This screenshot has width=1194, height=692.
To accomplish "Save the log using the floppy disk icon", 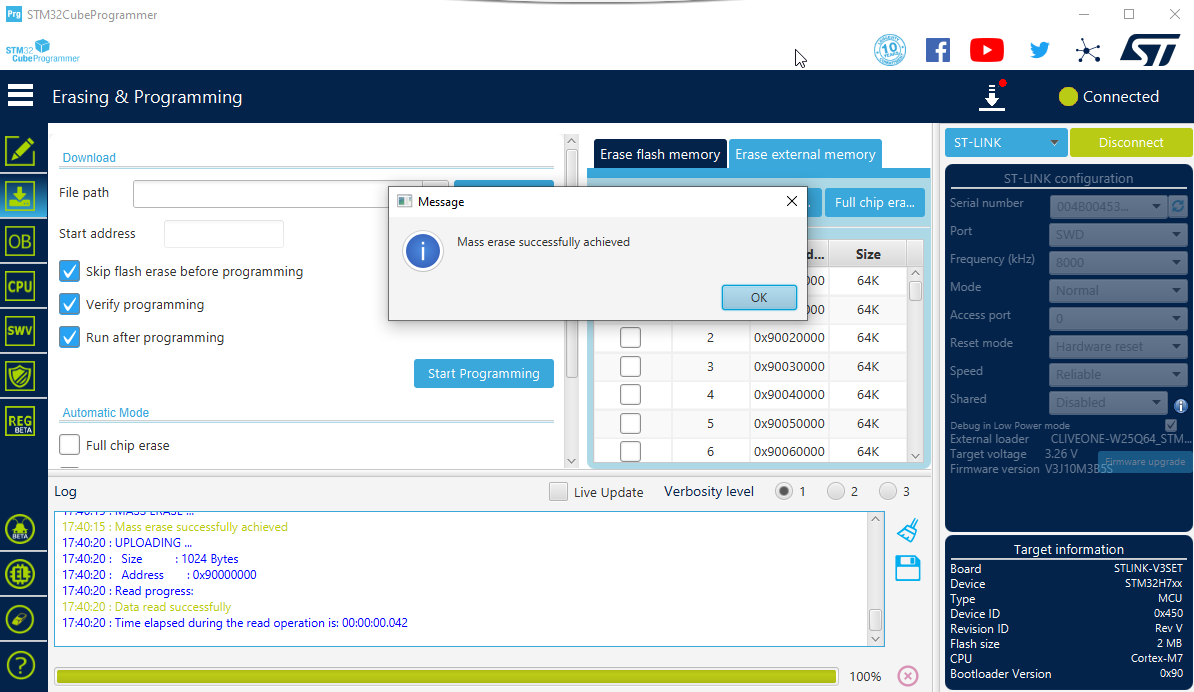I will pos(907,567).
